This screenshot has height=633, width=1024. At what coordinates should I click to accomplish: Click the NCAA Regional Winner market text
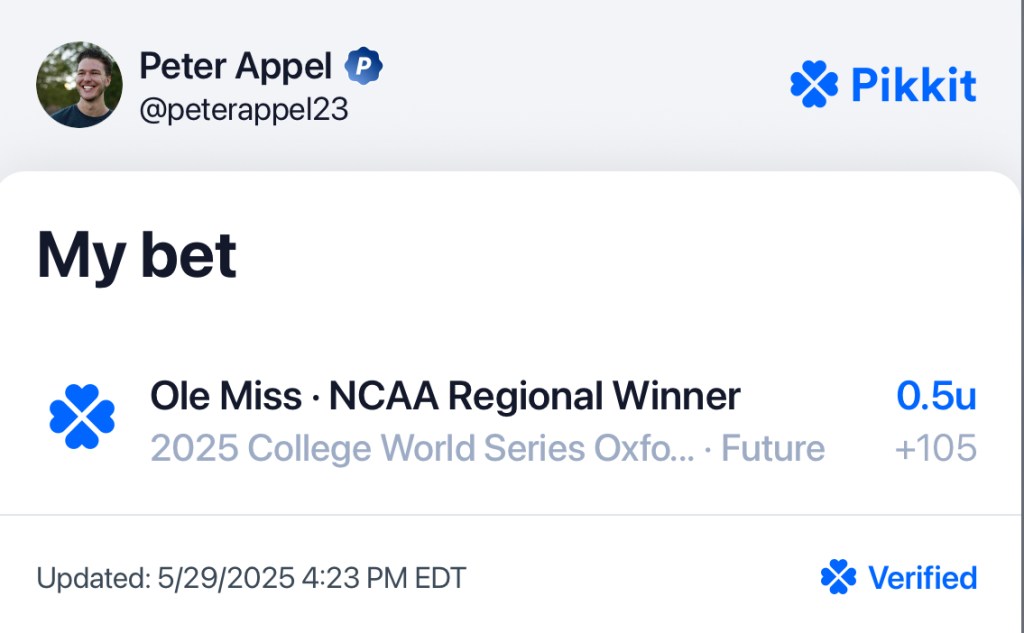[534, 396]
